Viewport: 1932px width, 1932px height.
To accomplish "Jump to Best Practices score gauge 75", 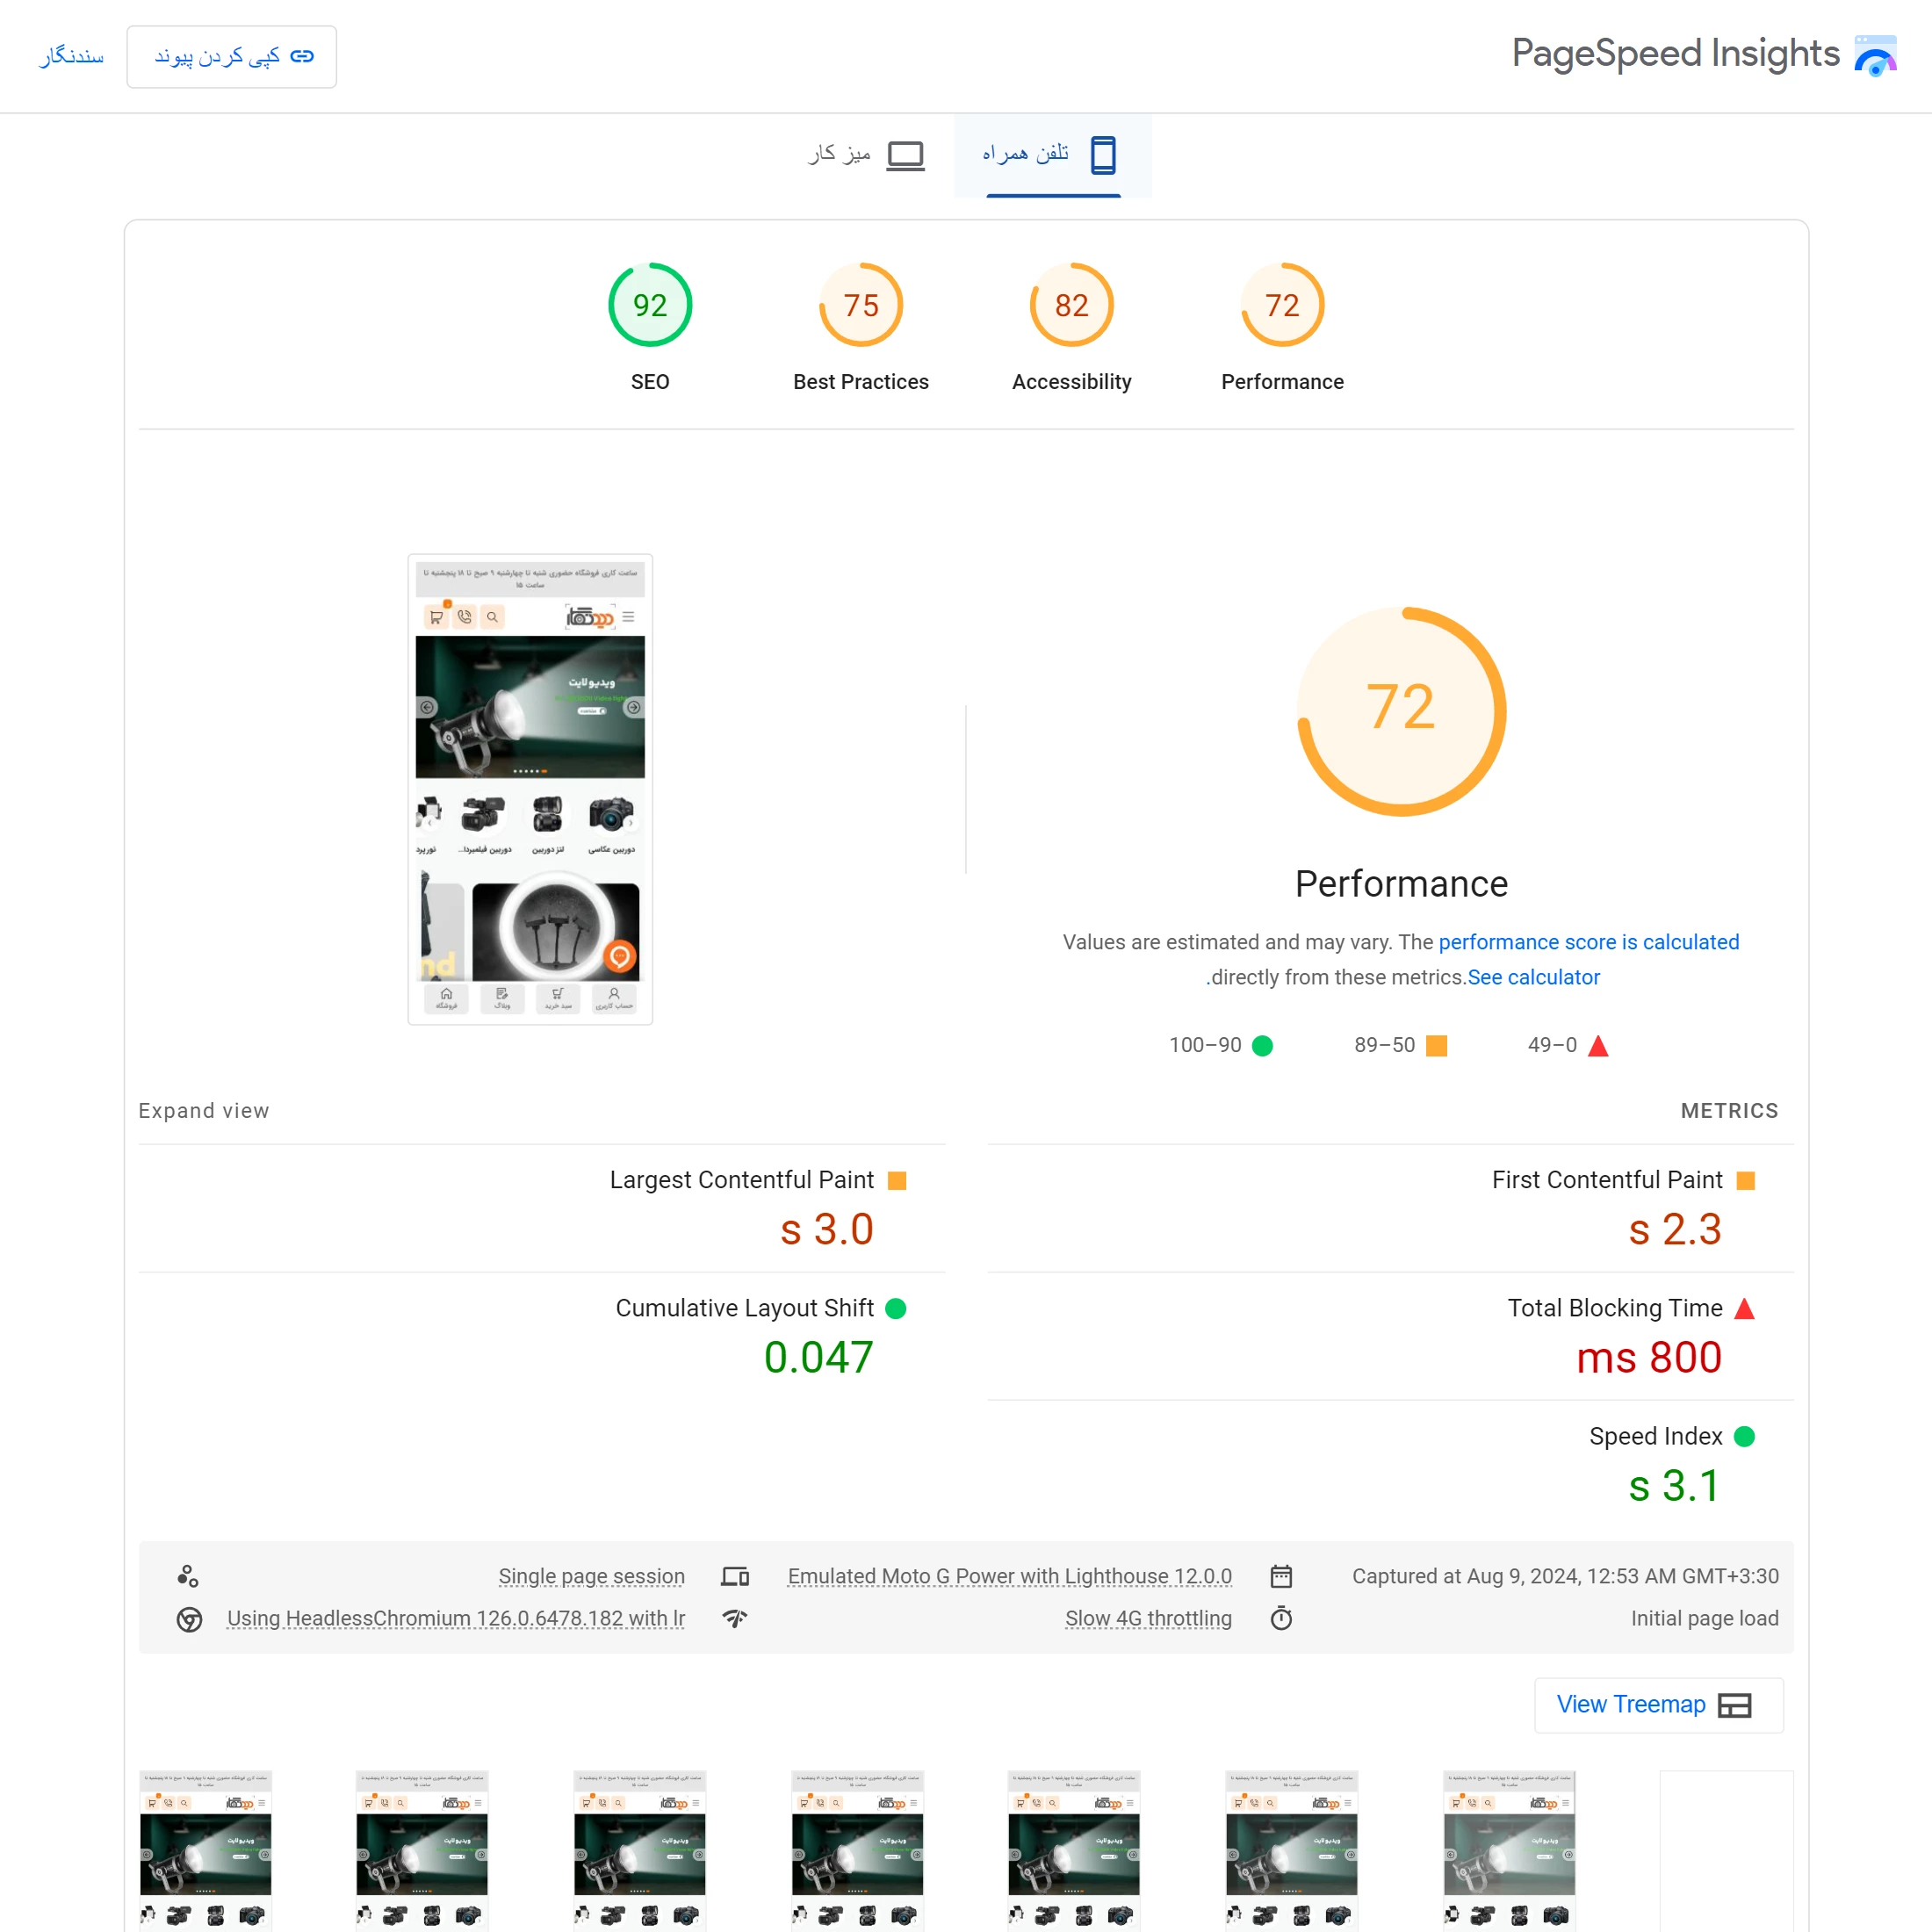I will pyautogui.click(x=860, y=305).
